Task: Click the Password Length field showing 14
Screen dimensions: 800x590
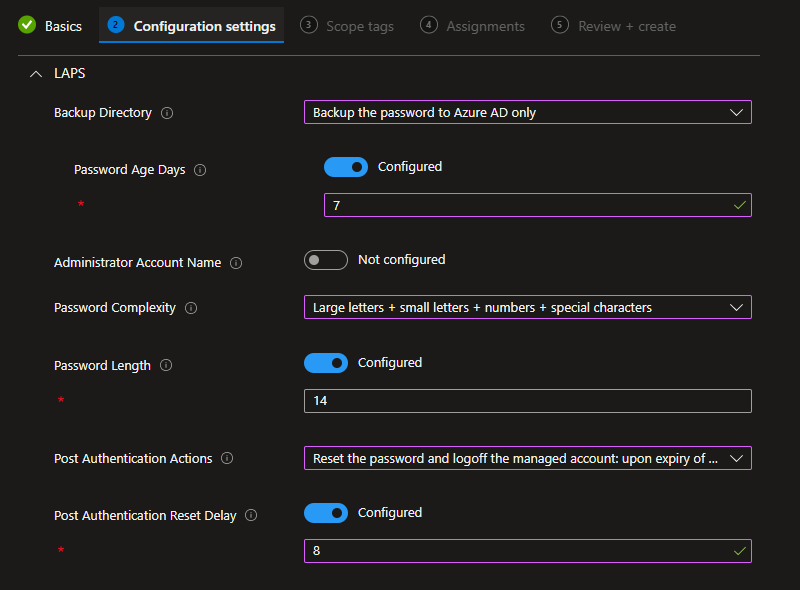Action: [x=527, y=401]
